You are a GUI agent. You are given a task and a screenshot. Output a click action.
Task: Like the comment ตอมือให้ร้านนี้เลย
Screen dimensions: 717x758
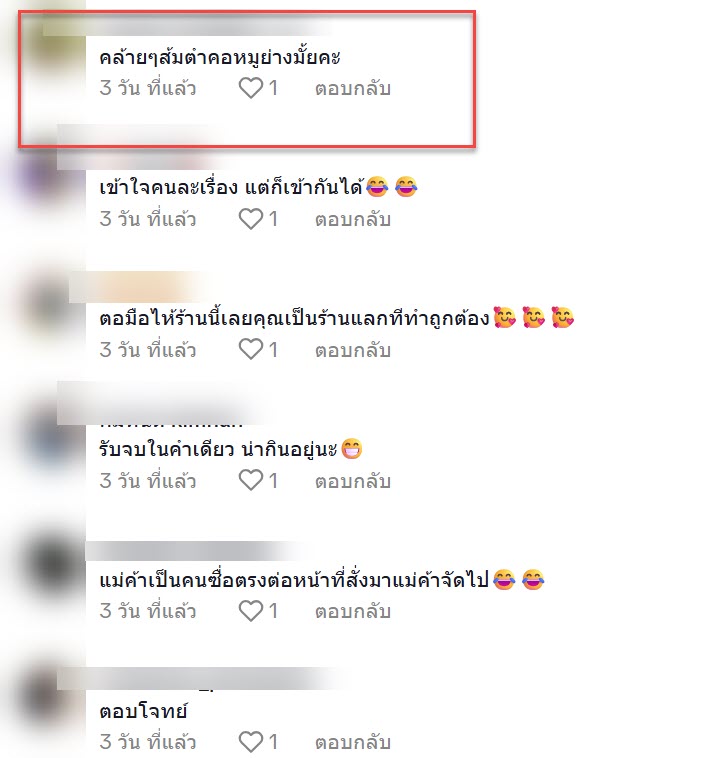[251, 350]
